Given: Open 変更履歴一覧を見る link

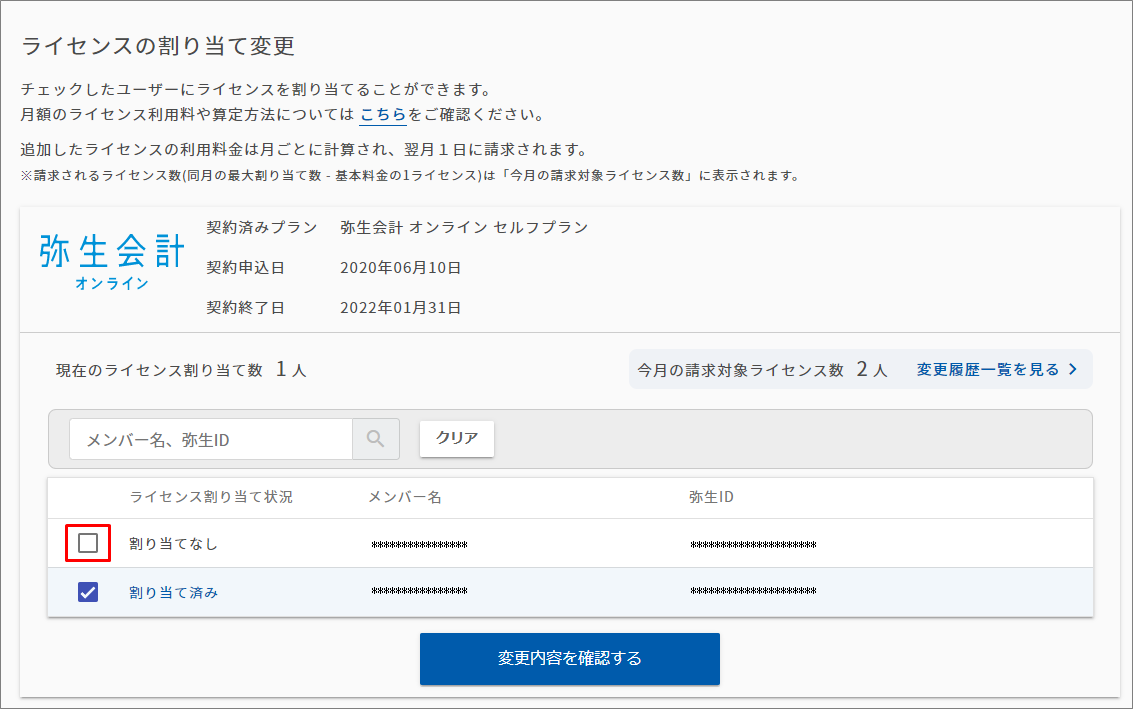Looking at the screenshot, I should click(x=988, y=369).
